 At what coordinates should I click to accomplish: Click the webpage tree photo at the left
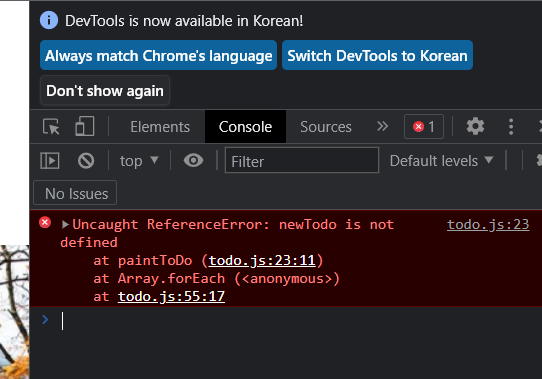click(x=15, y=312)
